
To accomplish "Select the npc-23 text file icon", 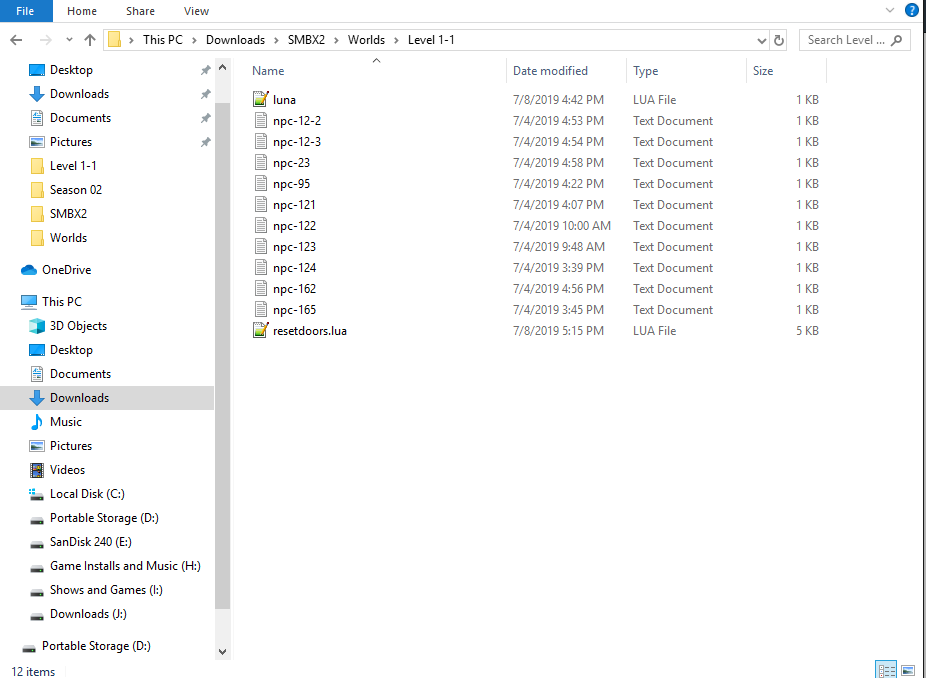I will click(x=260, y=162).
